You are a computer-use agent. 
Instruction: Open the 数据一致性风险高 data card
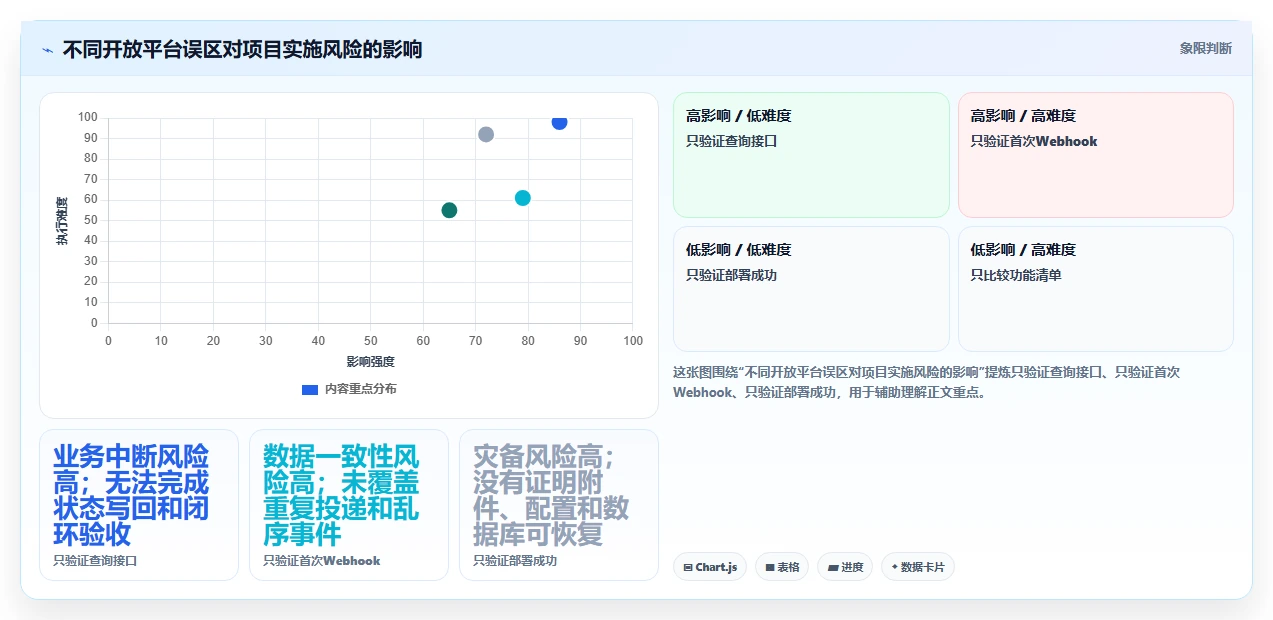pos(349,505)
